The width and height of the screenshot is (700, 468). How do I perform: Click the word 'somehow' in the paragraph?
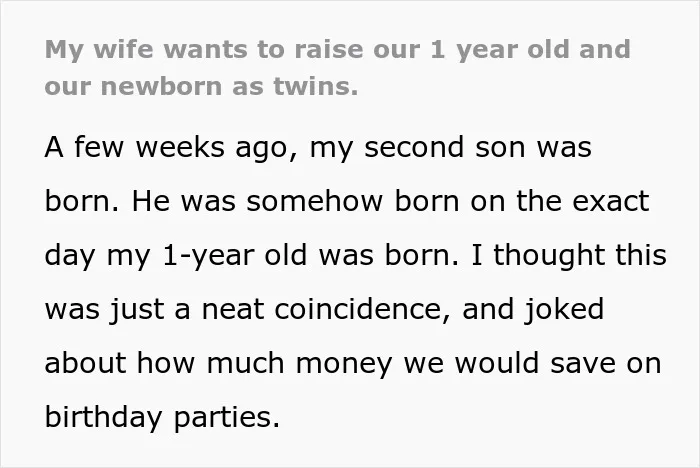314,201
